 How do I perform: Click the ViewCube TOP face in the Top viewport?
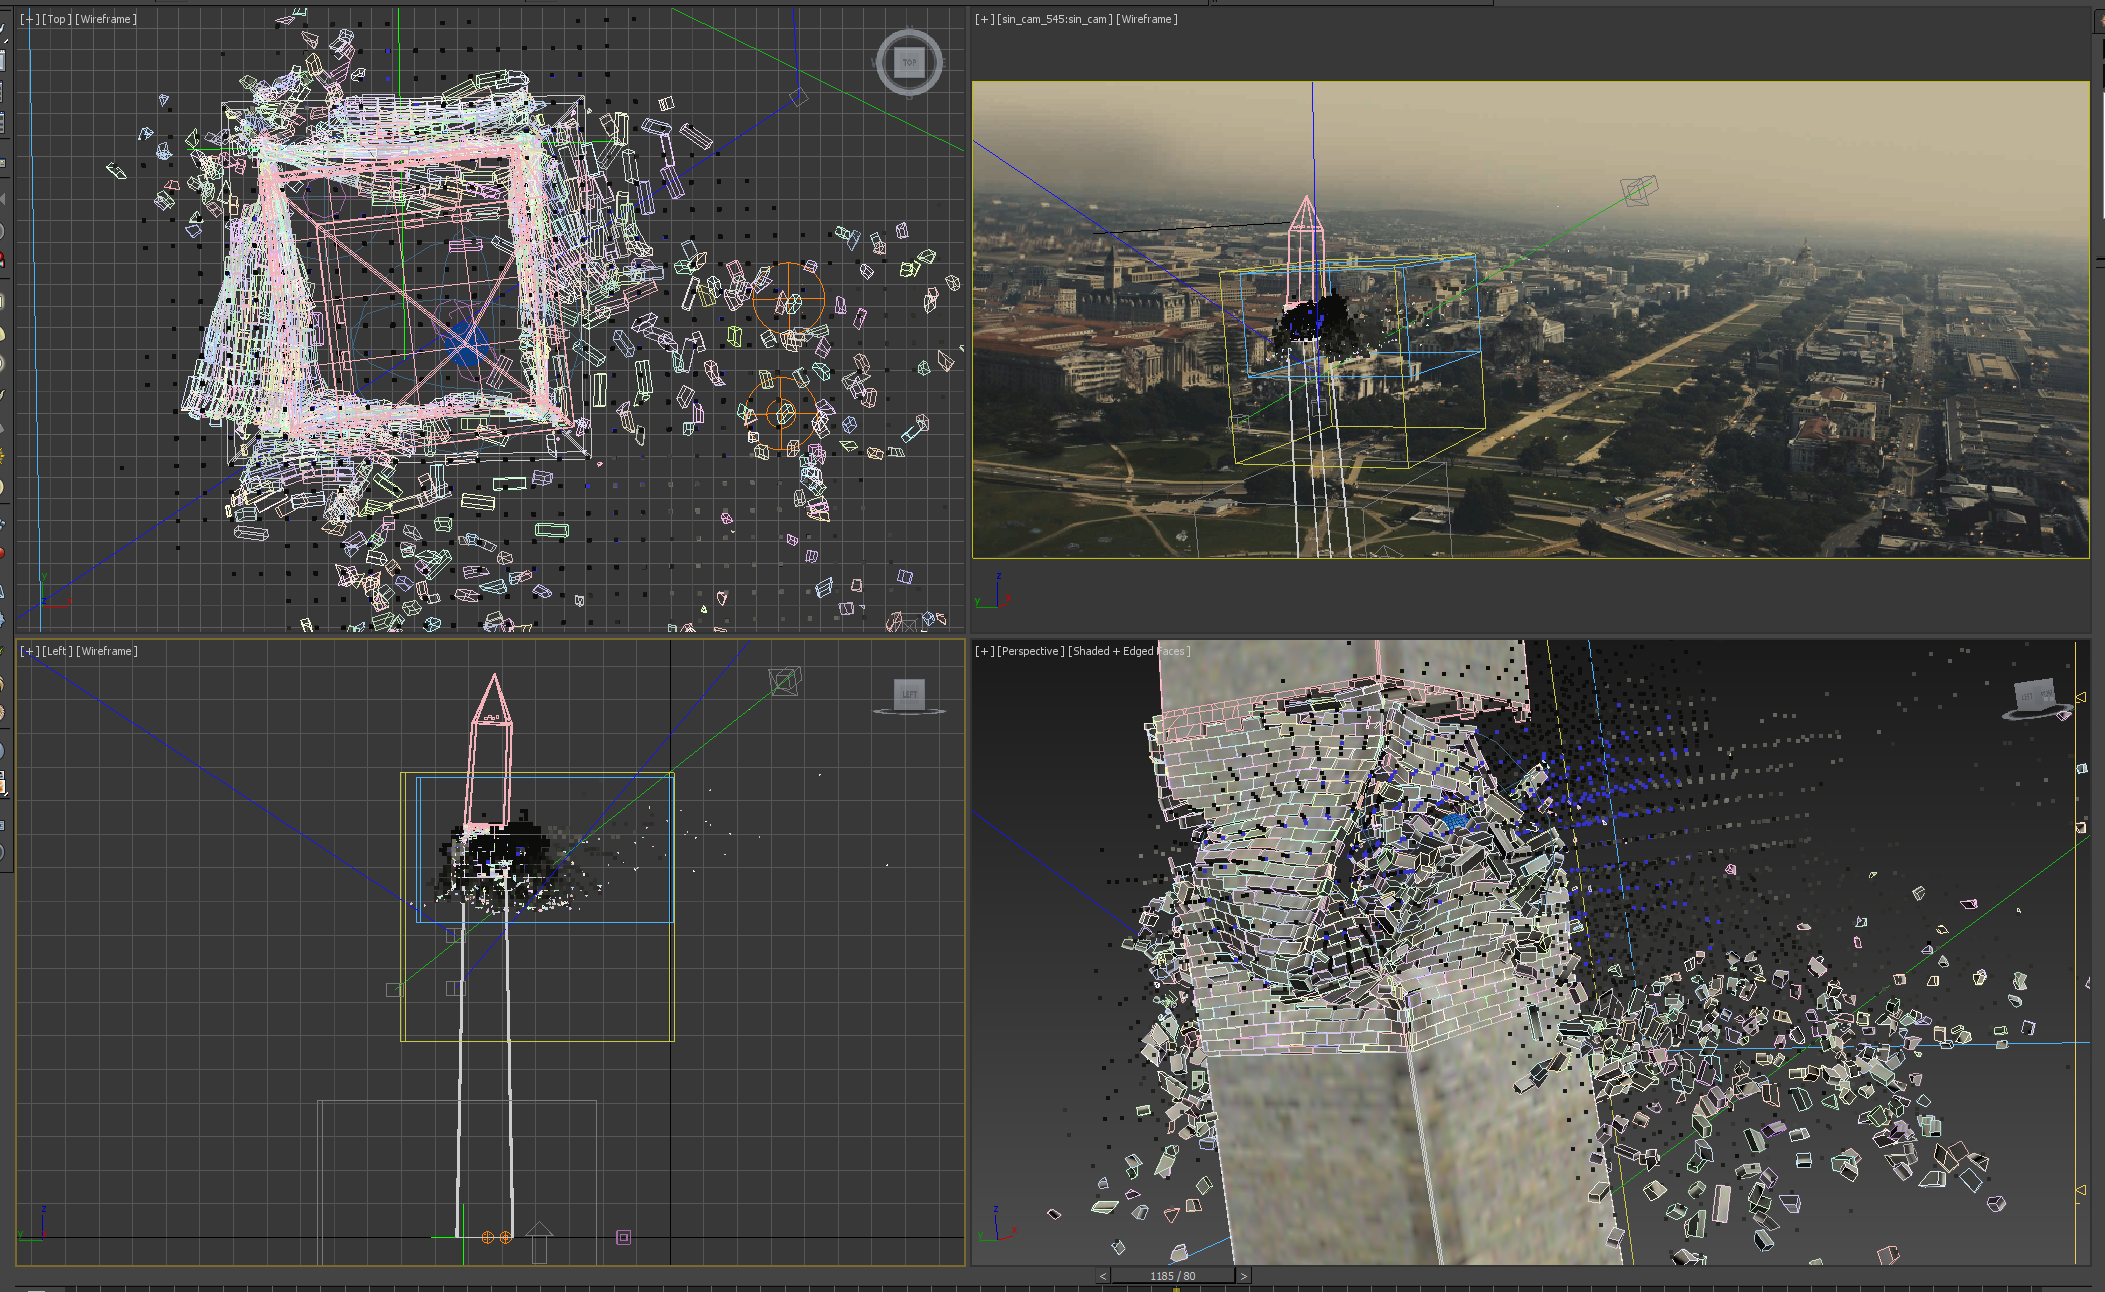(909, 62)
